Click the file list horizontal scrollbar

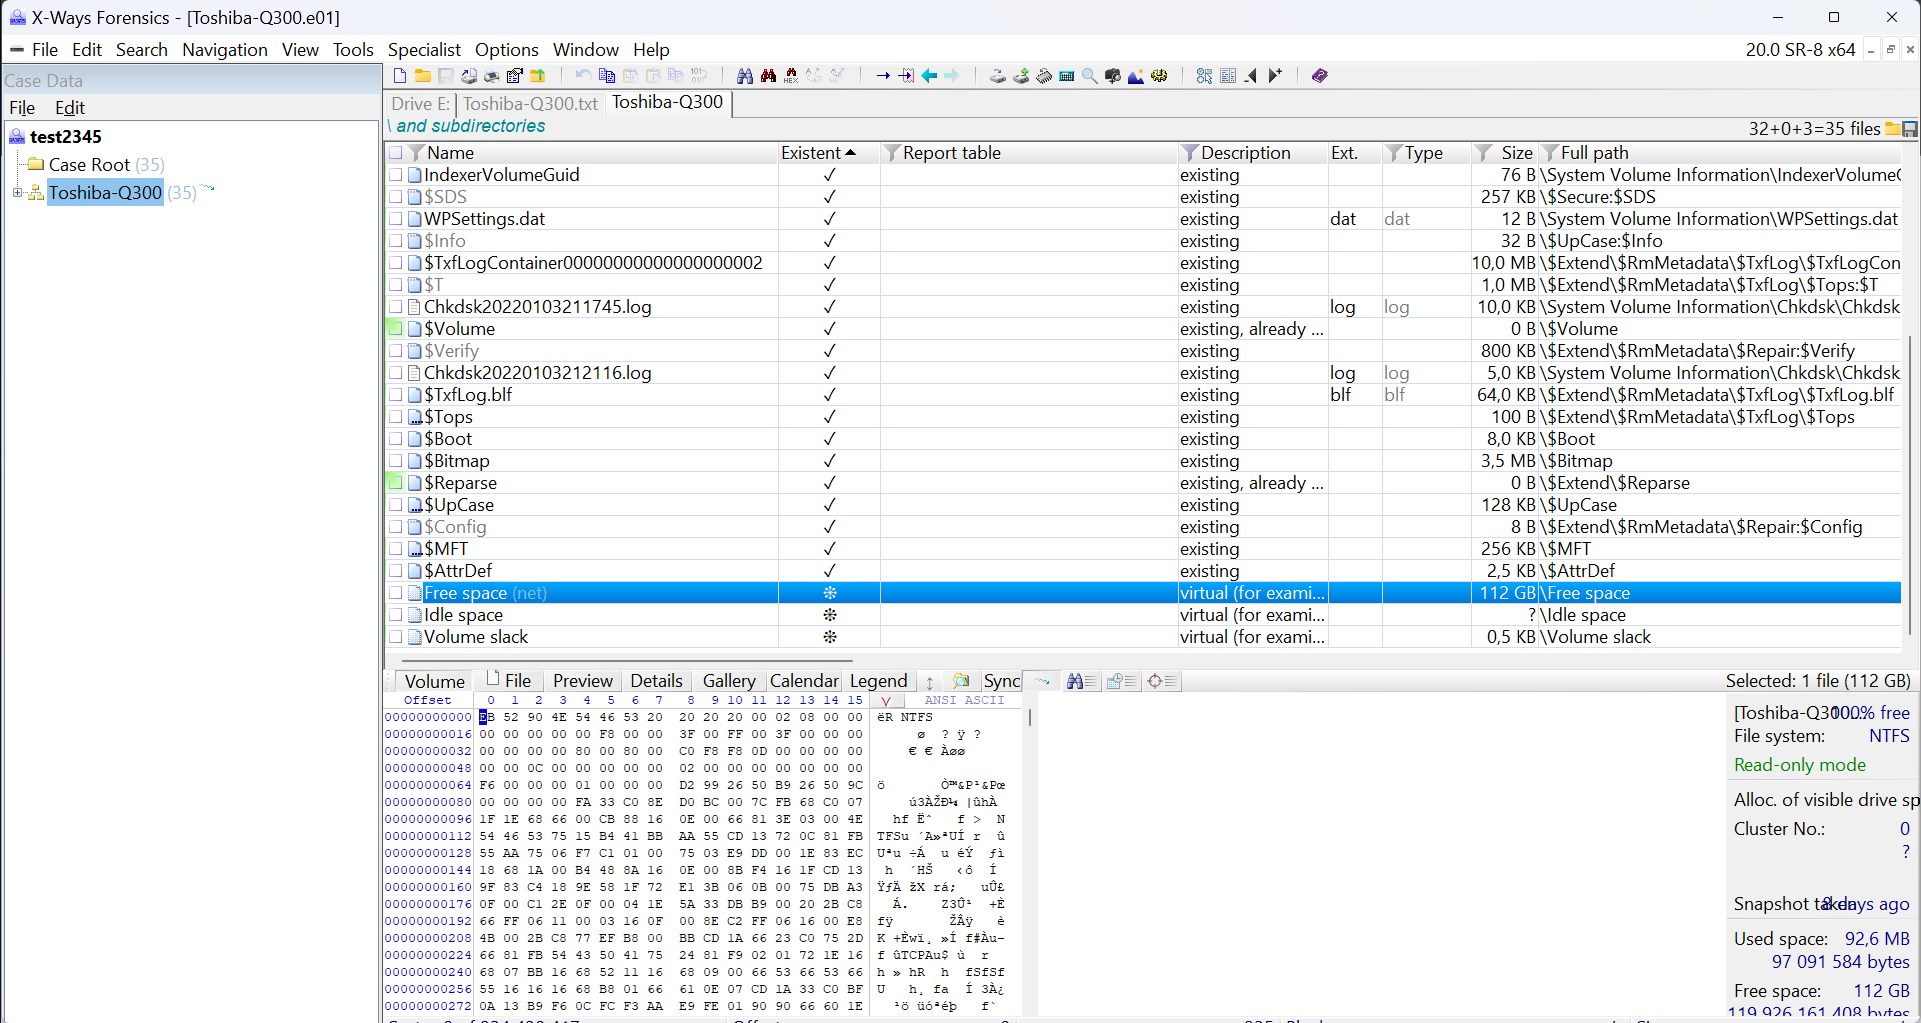pyautogui.click(x=627, y=660)
